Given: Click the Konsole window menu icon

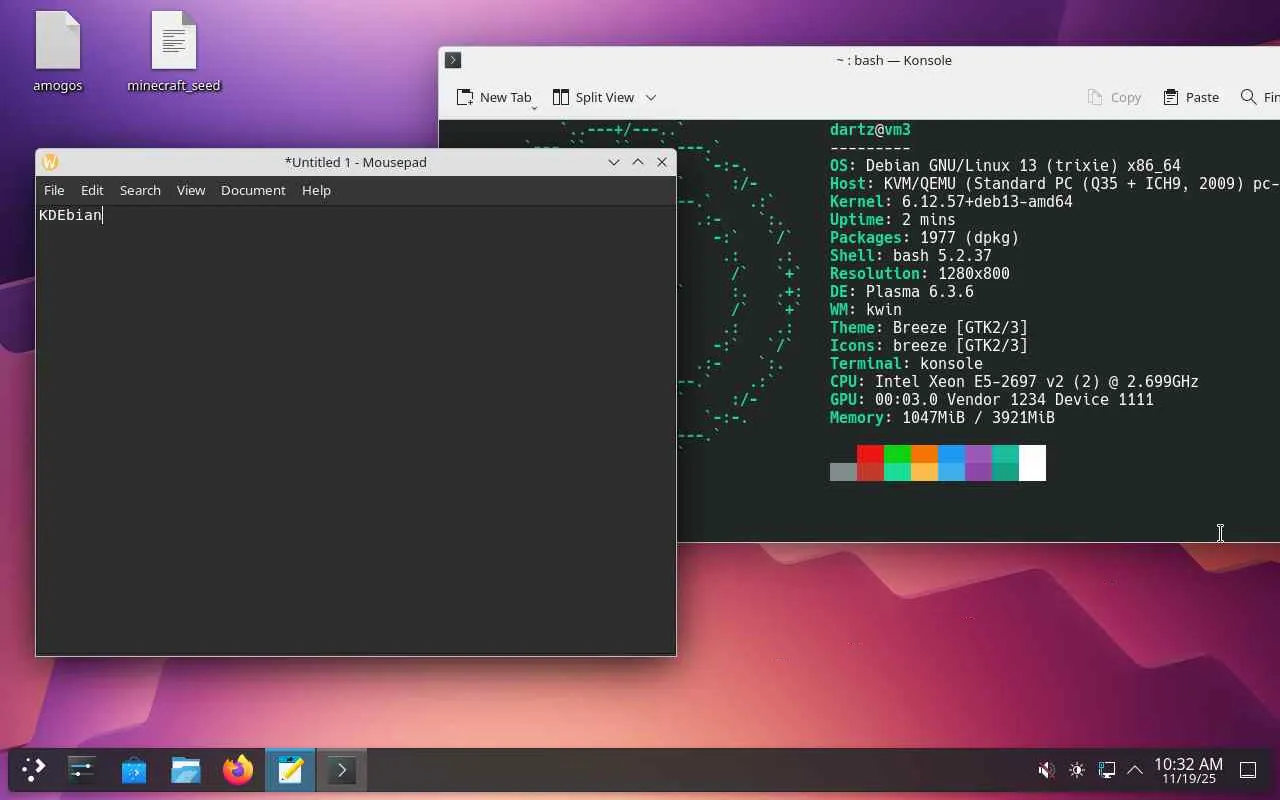Looking at the screenshot, I should coord(453,60).
